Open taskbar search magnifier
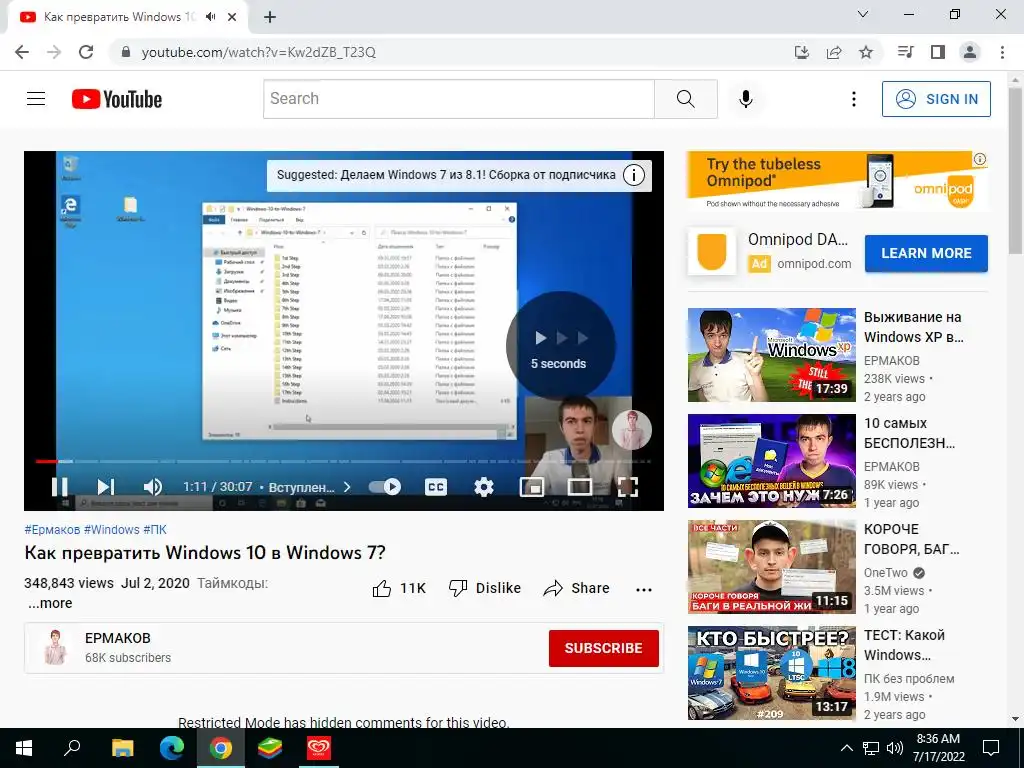 72,748
